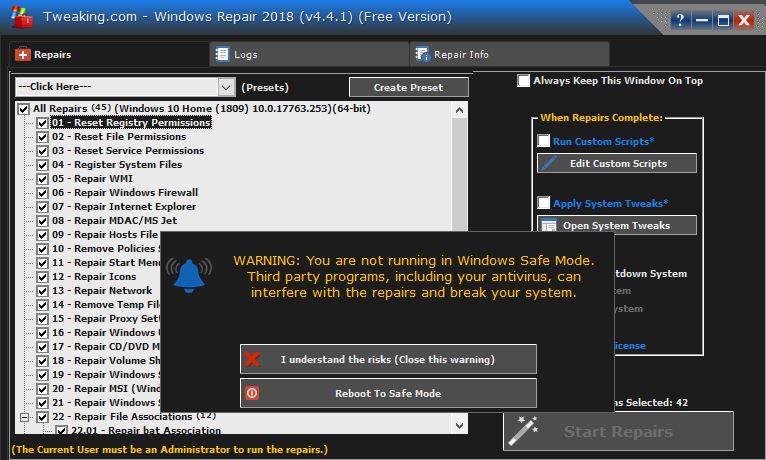Screen dimensions: 766x460
Task: Click the red power icon on Reboot button
Action: (252, 393)
